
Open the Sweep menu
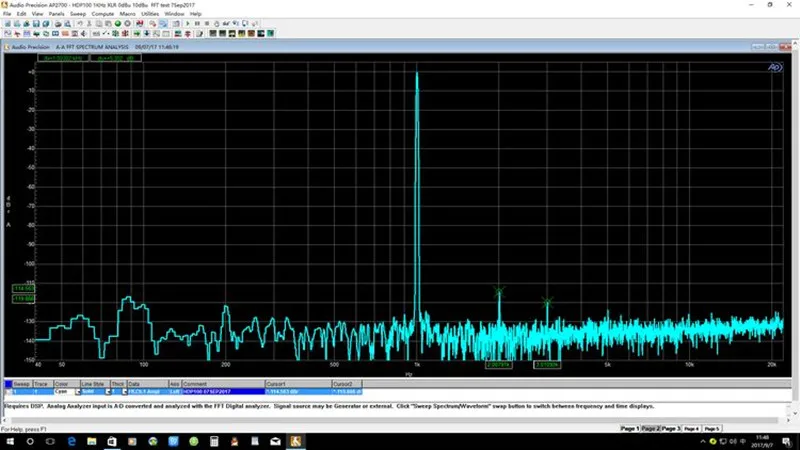[x=78, y=14]
